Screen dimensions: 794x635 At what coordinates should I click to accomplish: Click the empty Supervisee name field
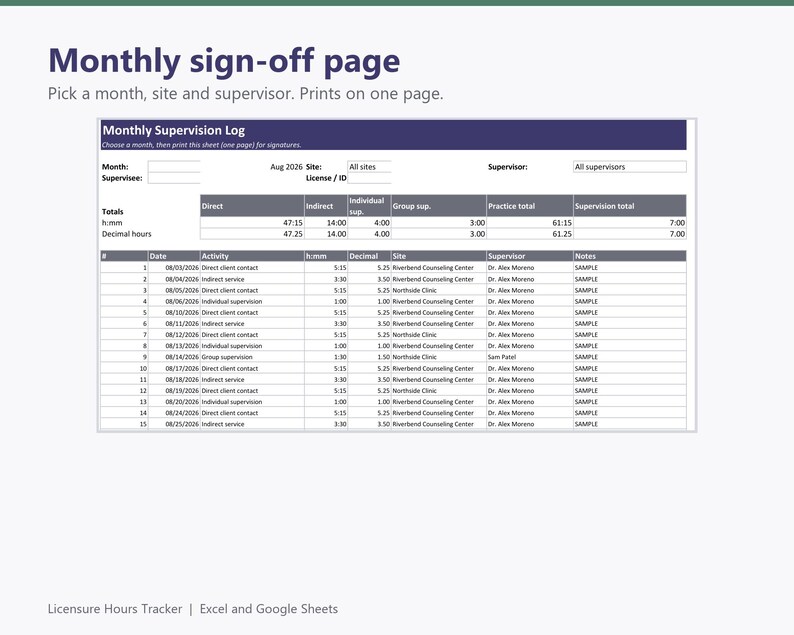[174, 178]
